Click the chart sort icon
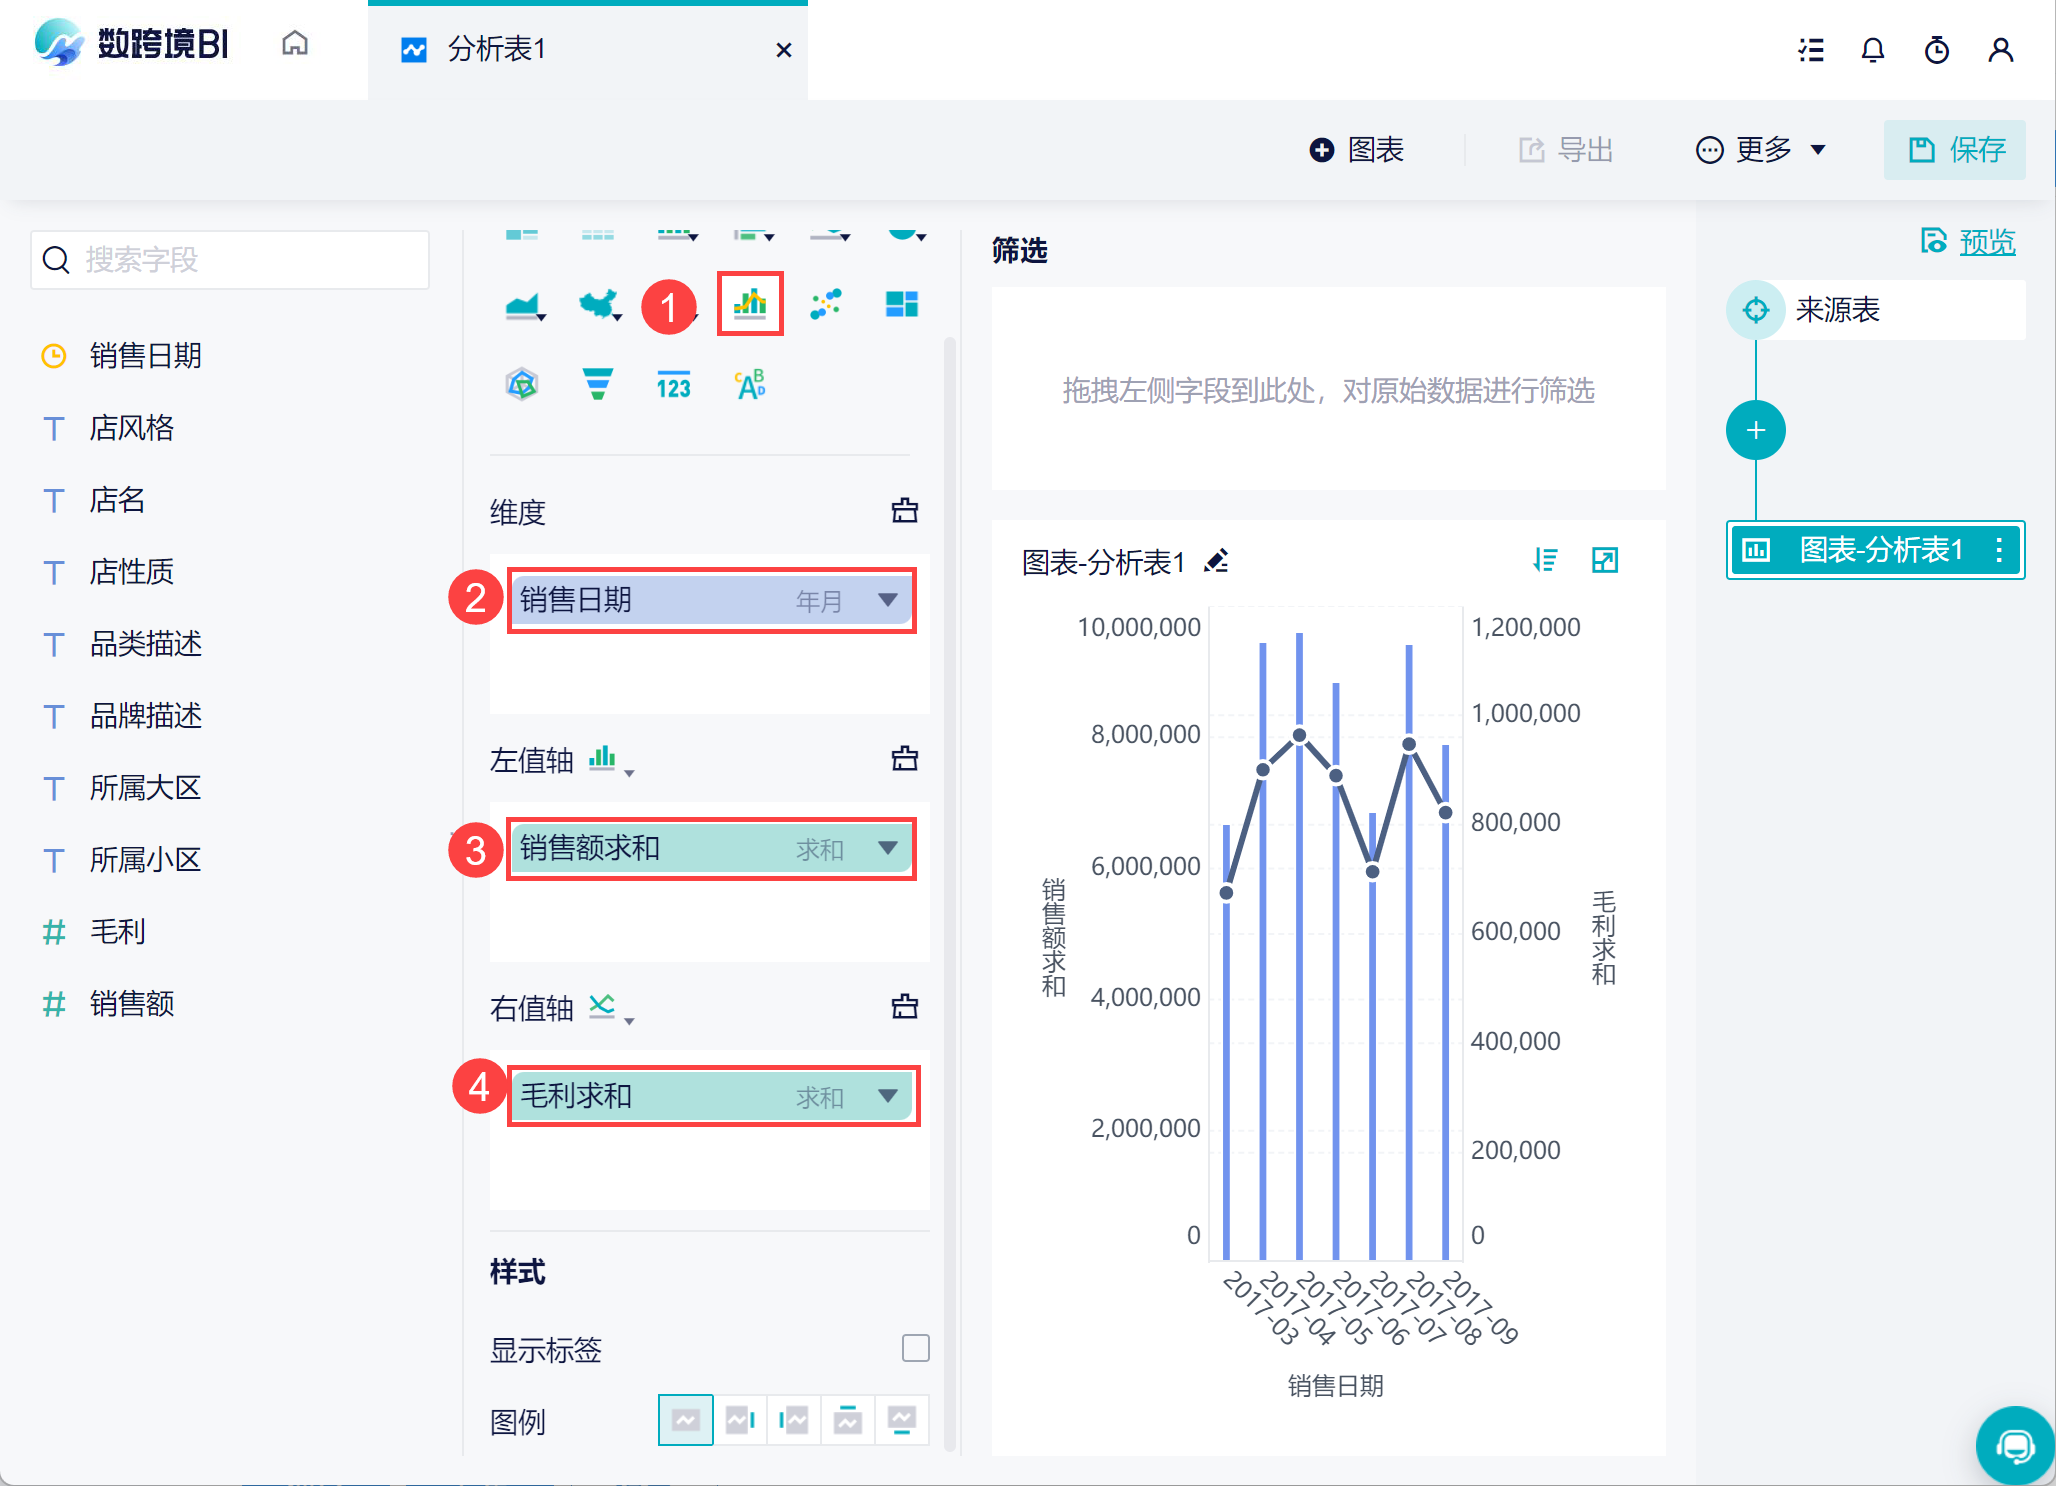Screen dimensions: 2056x1486 (1545, 560)
